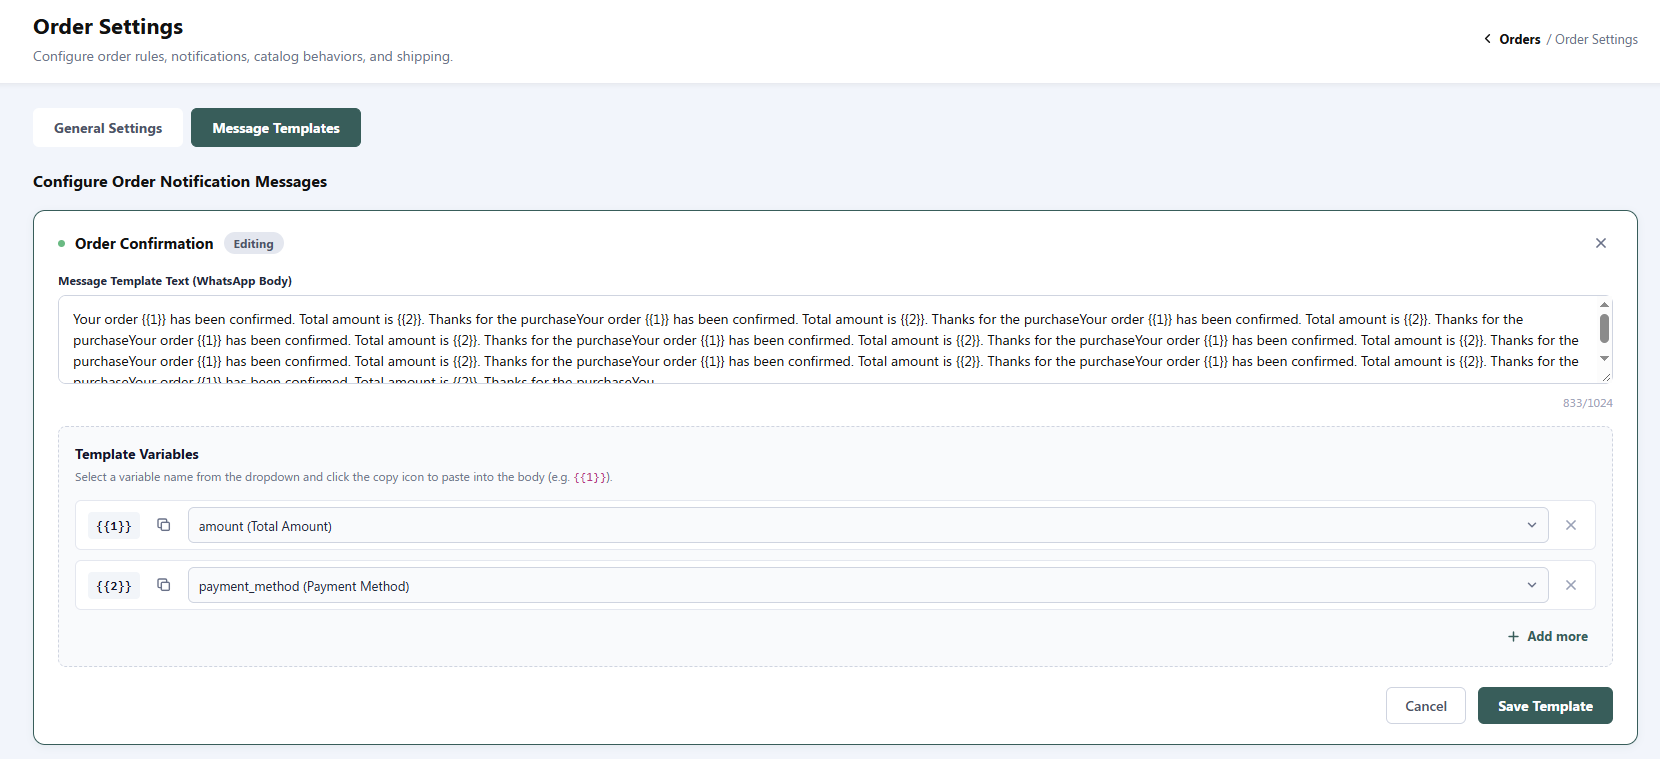This screenshot has width=1660, height=759.
Task: Click the 833/1024 character counter
Action: pos(1588,403)
